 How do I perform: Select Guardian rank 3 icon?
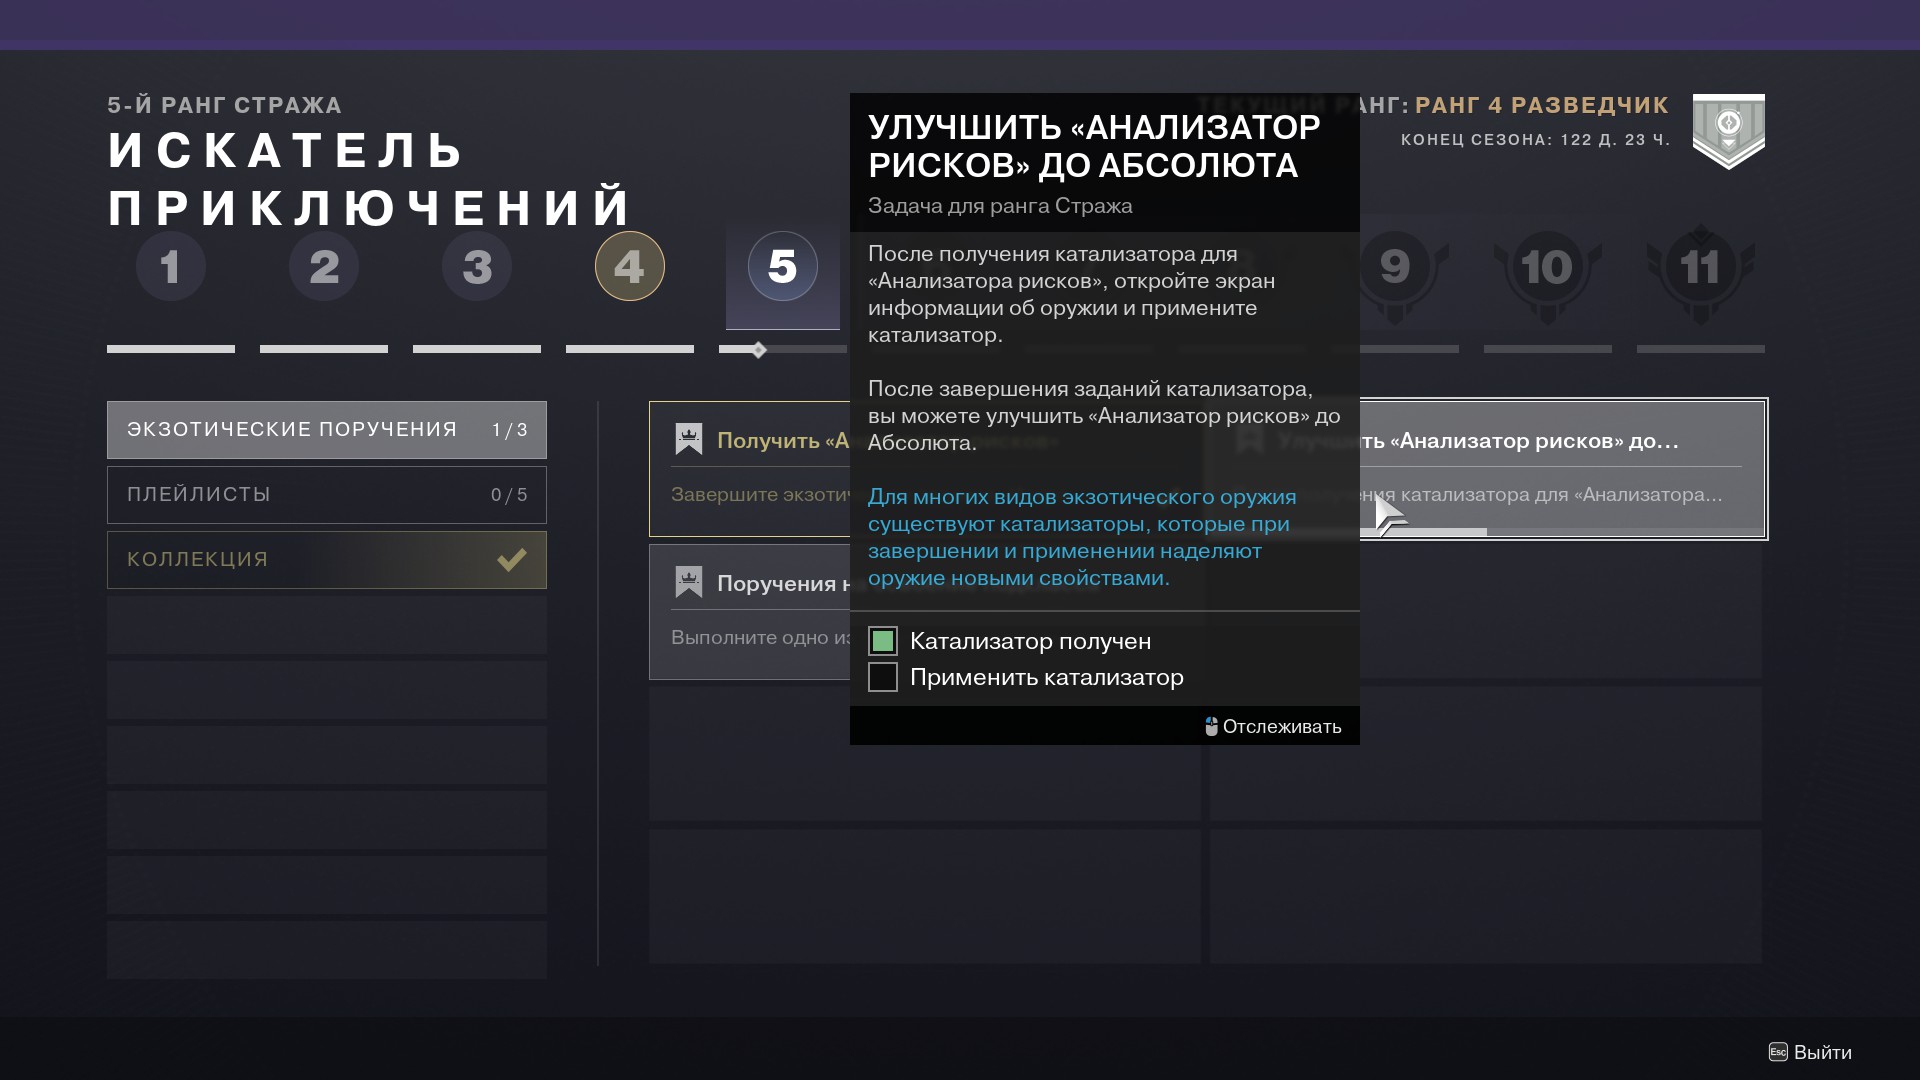[x=477, y=266]
